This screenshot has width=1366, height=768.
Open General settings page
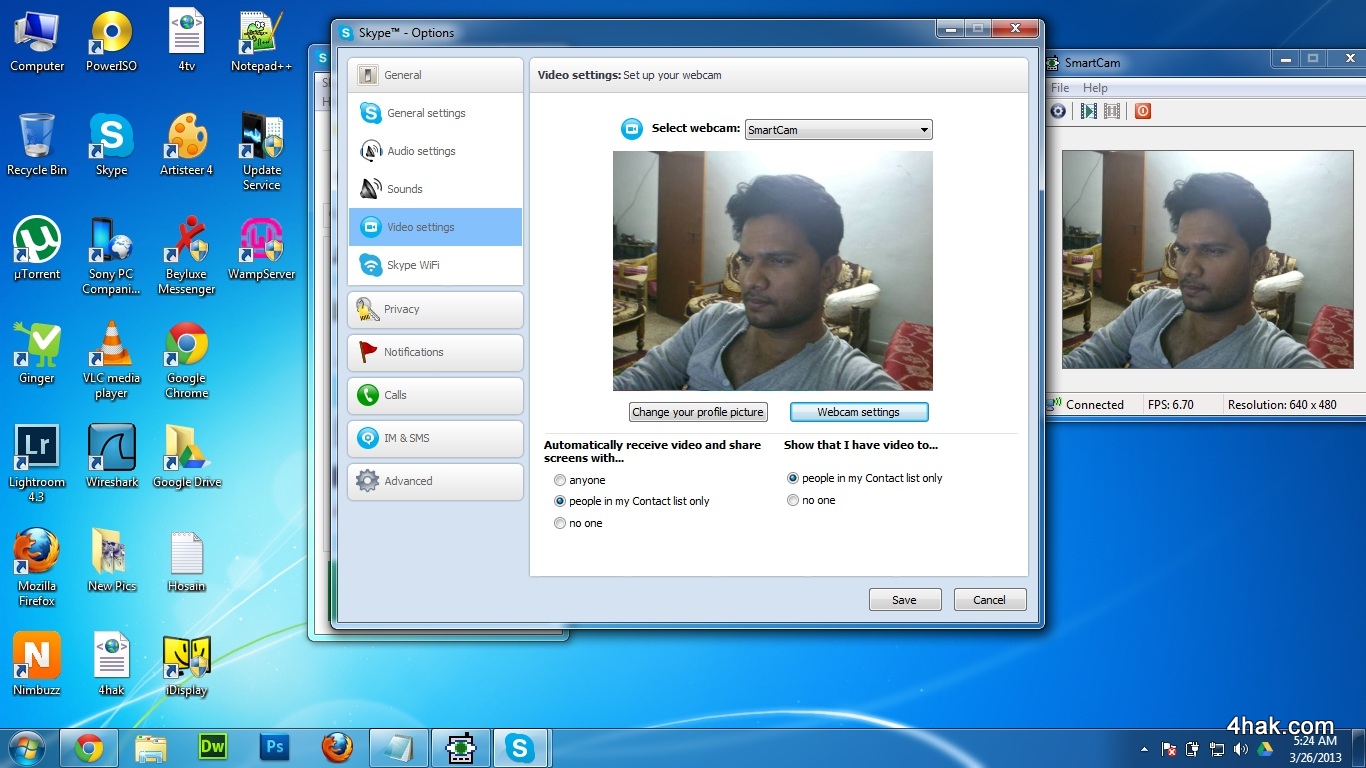(435, 113)
